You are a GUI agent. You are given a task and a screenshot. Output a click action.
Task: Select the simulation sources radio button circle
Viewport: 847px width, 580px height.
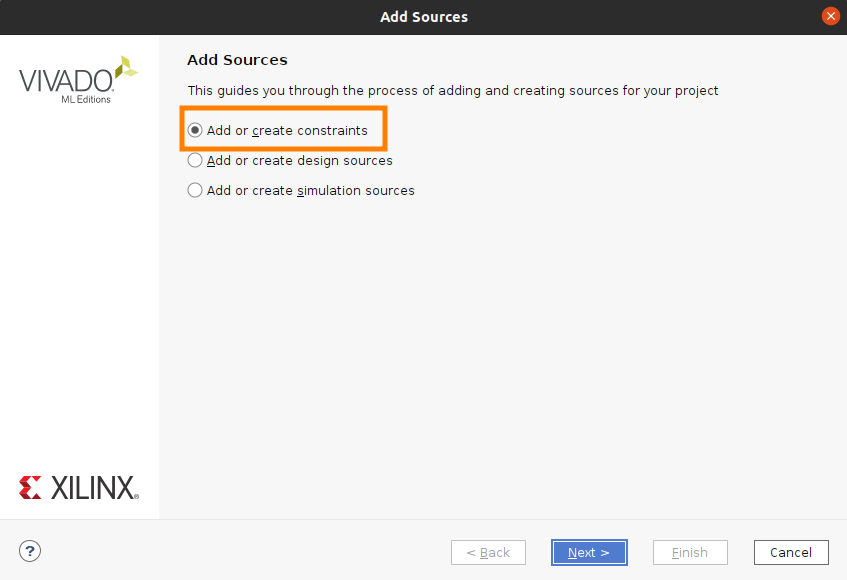[x=195, y=190]
